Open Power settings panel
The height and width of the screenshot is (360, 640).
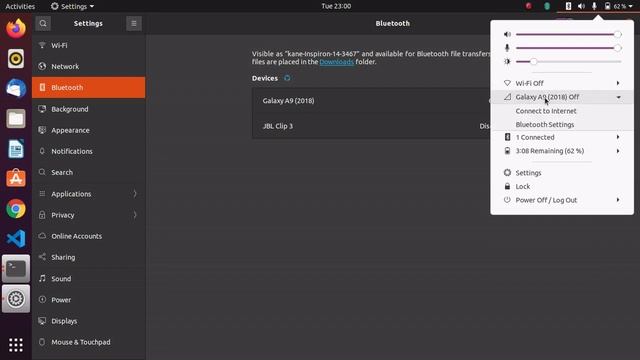(89, 300)
